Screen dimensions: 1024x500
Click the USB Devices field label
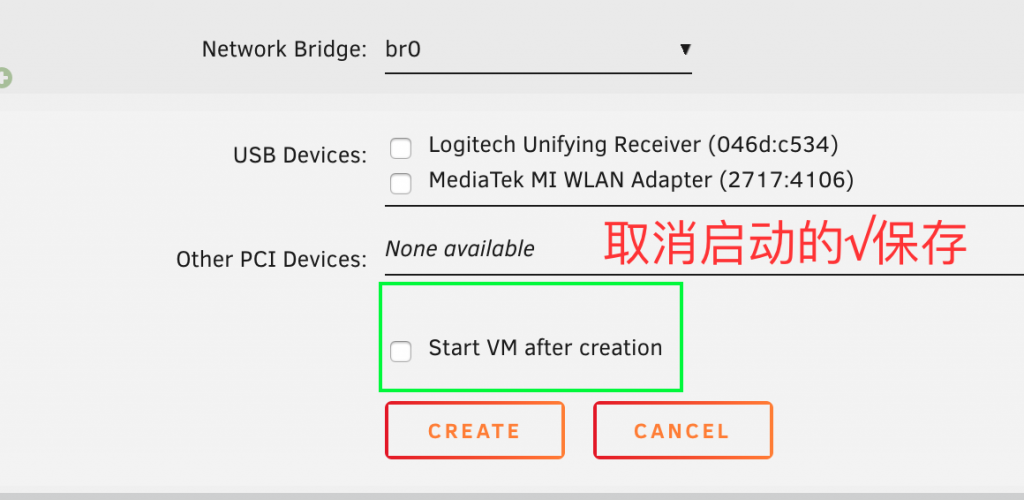click(x=300, y=155)
